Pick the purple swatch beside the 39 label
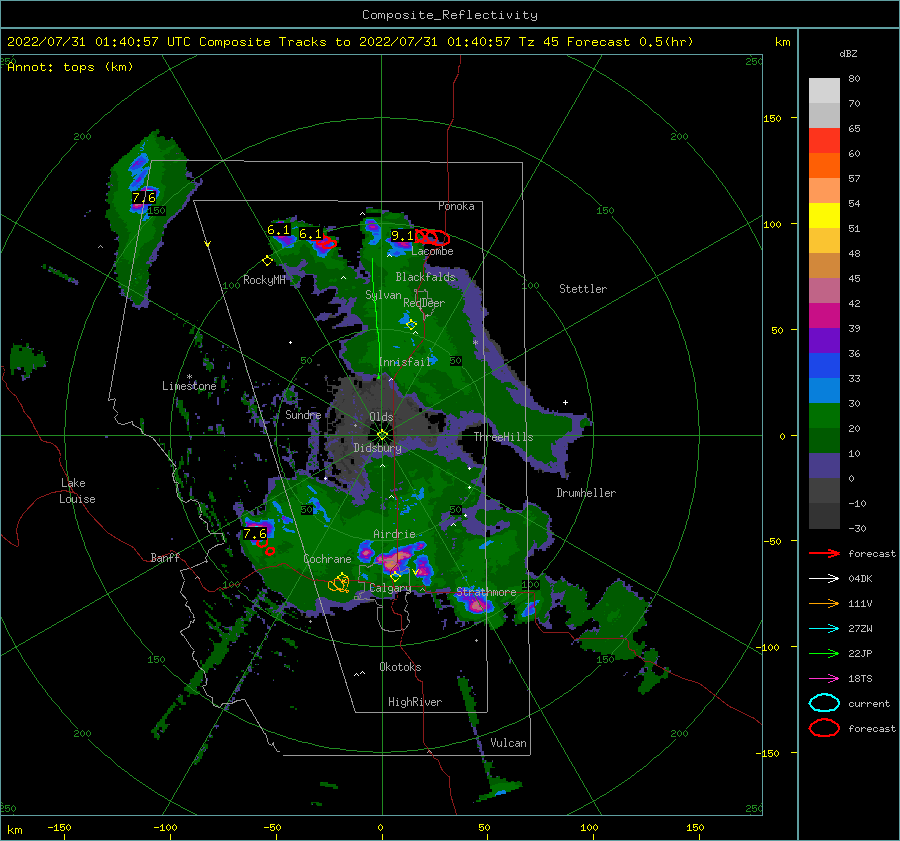Screen dimensions: 900x841 pyautogui.click(x=824, y=341)
